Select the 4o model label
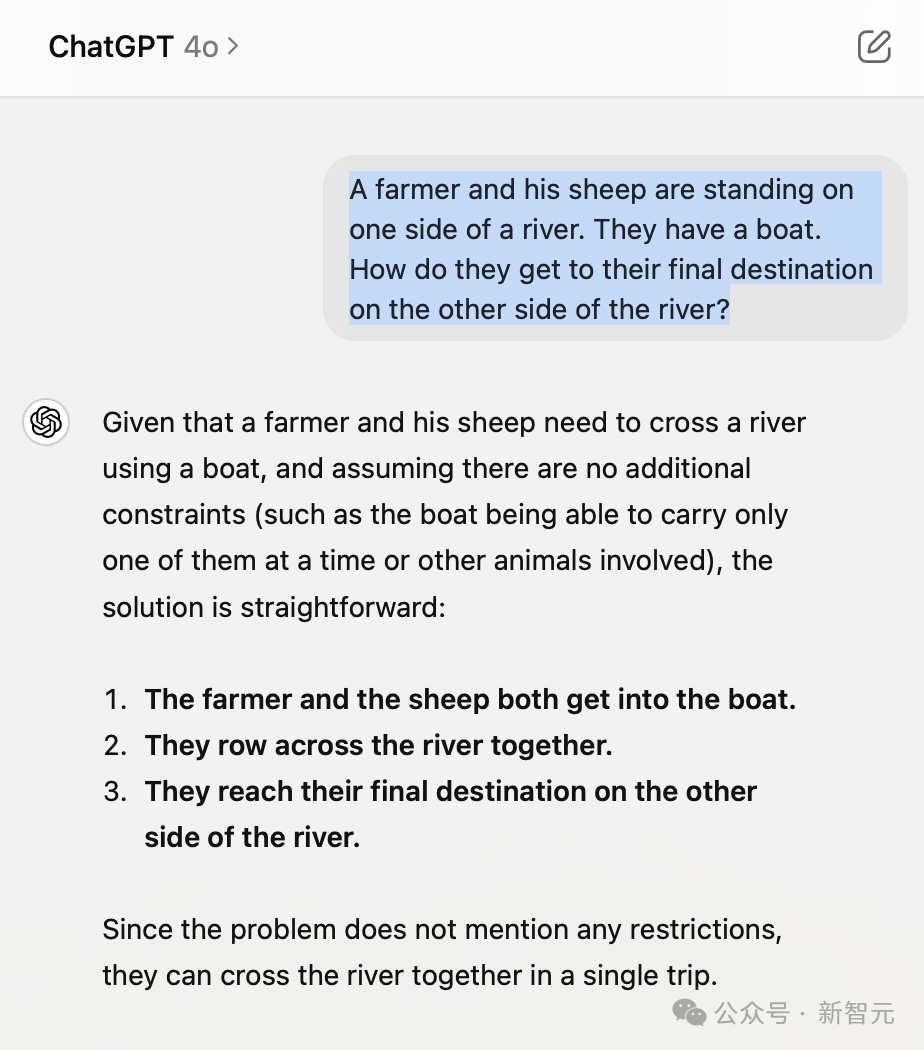924x1050 pixels. (x=200, y=46)
